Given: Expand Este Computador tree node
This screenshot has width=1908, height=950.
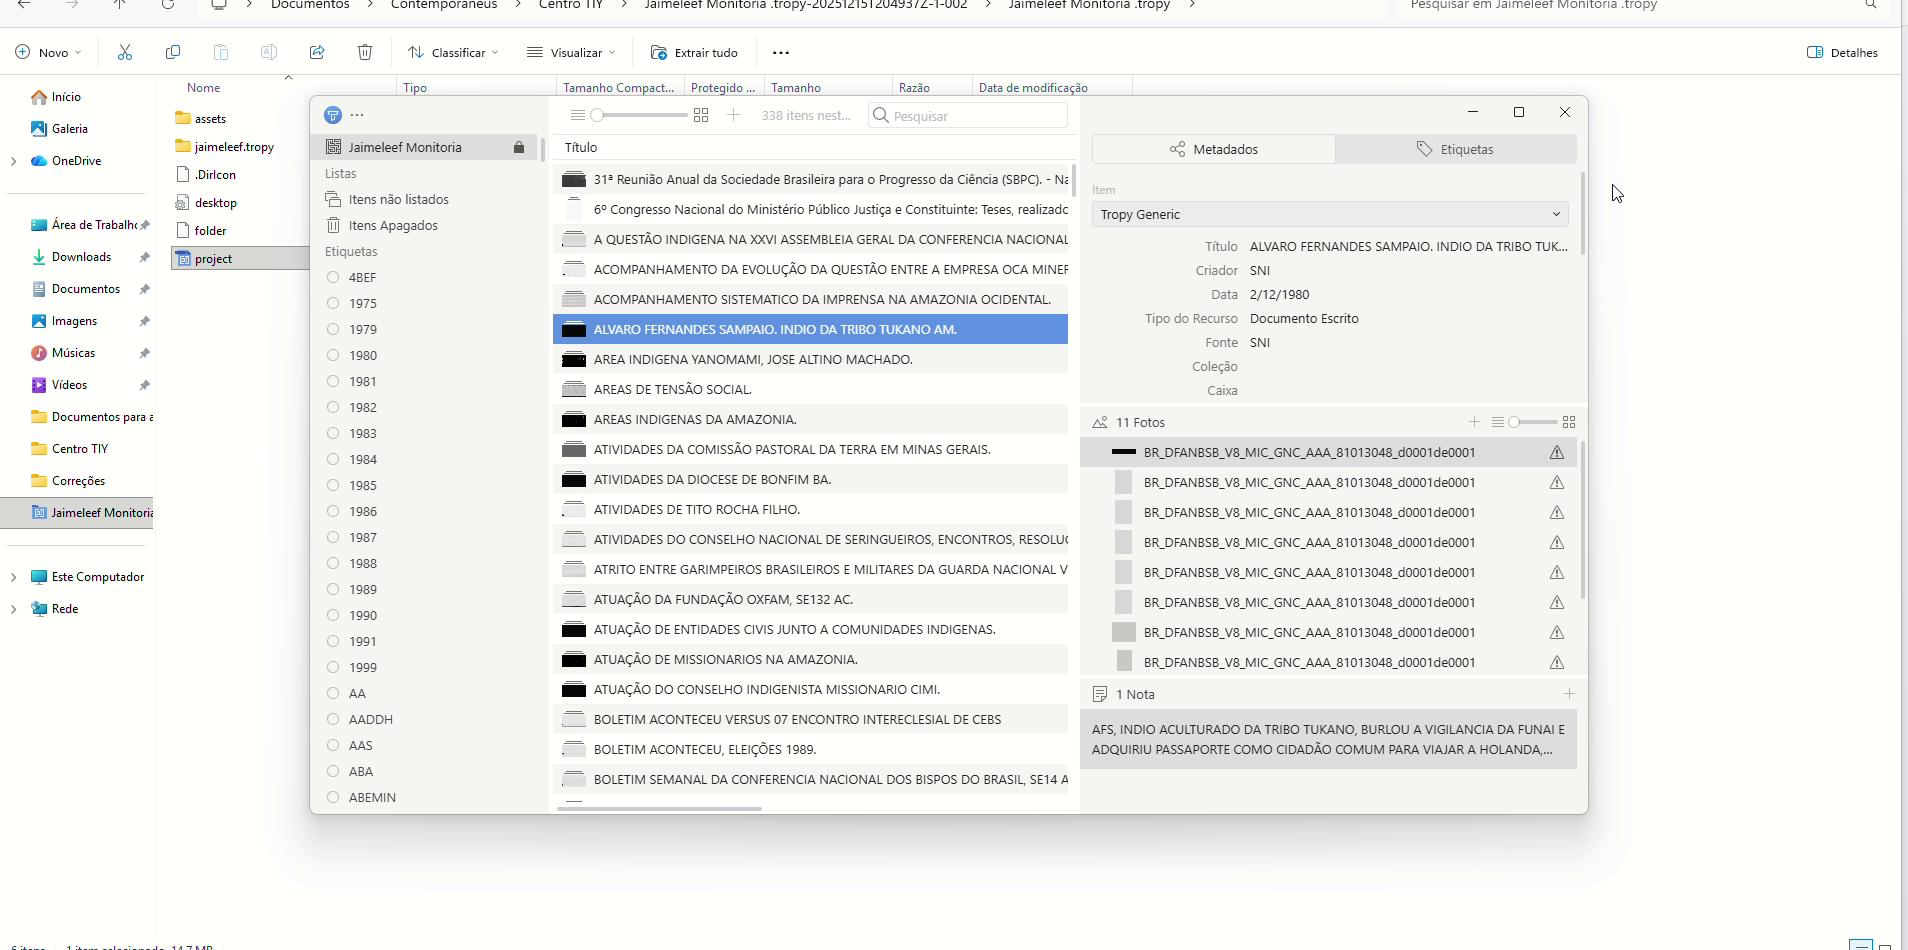Looking at the screenshot, I should [x=13, y=577].
